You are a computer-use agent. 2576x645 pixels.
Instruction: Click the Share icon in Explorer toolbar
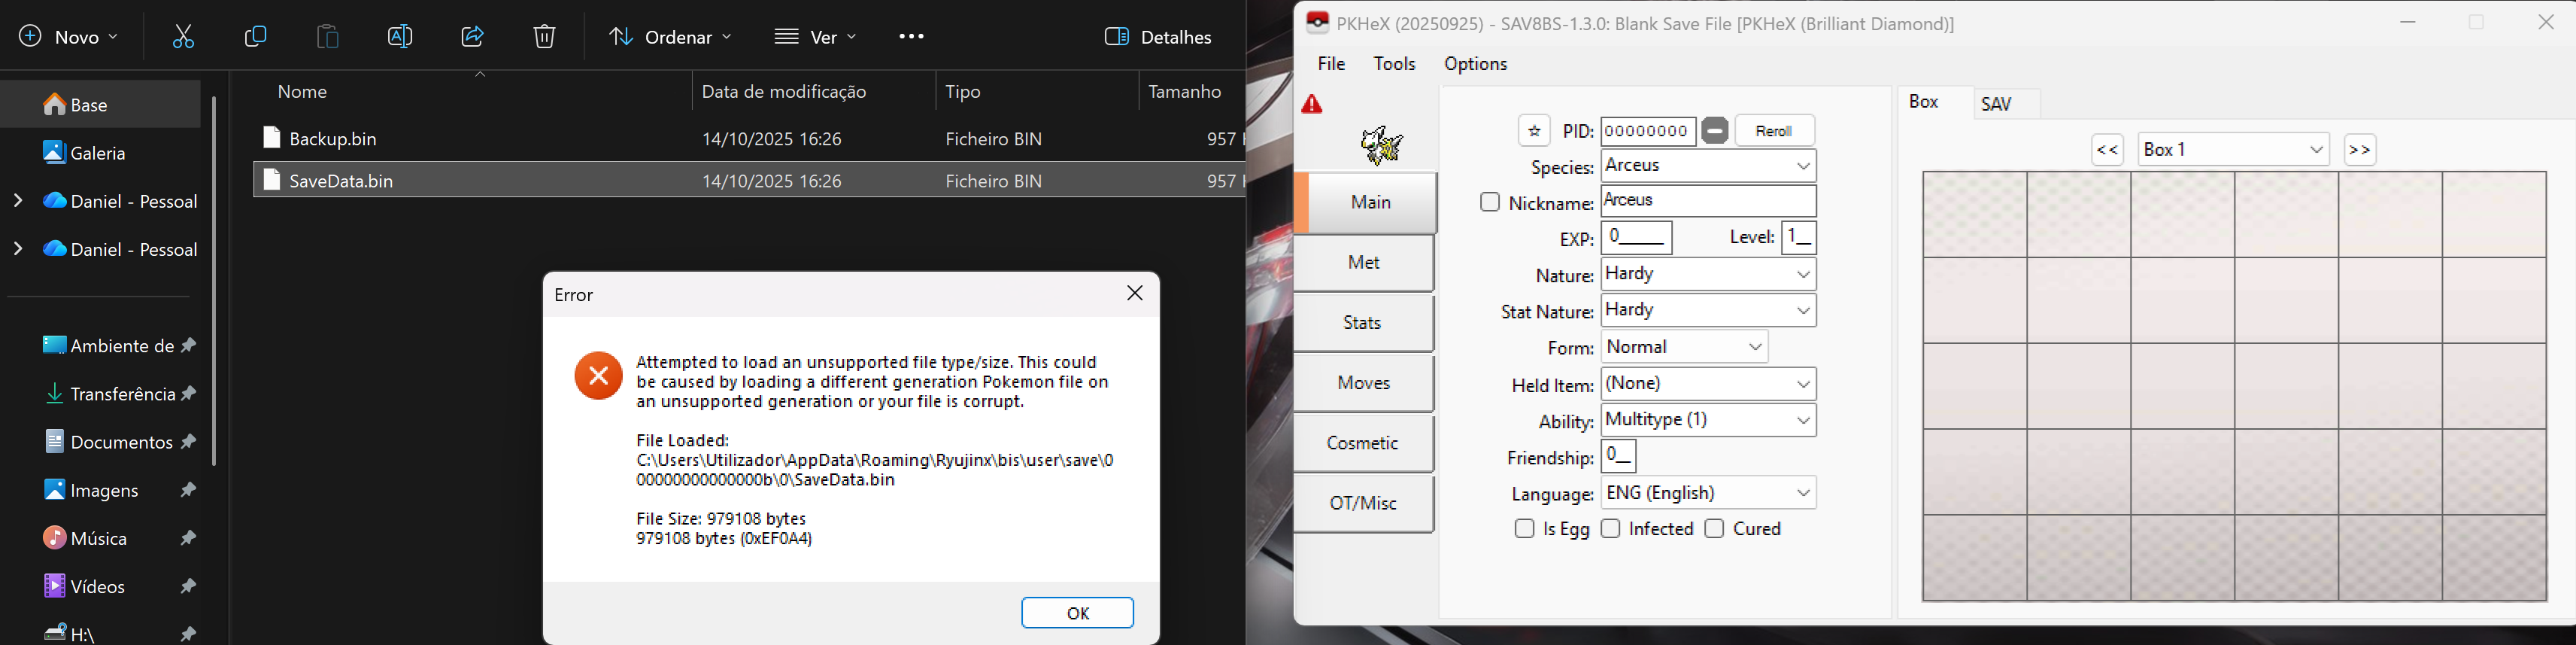[472, 37]
